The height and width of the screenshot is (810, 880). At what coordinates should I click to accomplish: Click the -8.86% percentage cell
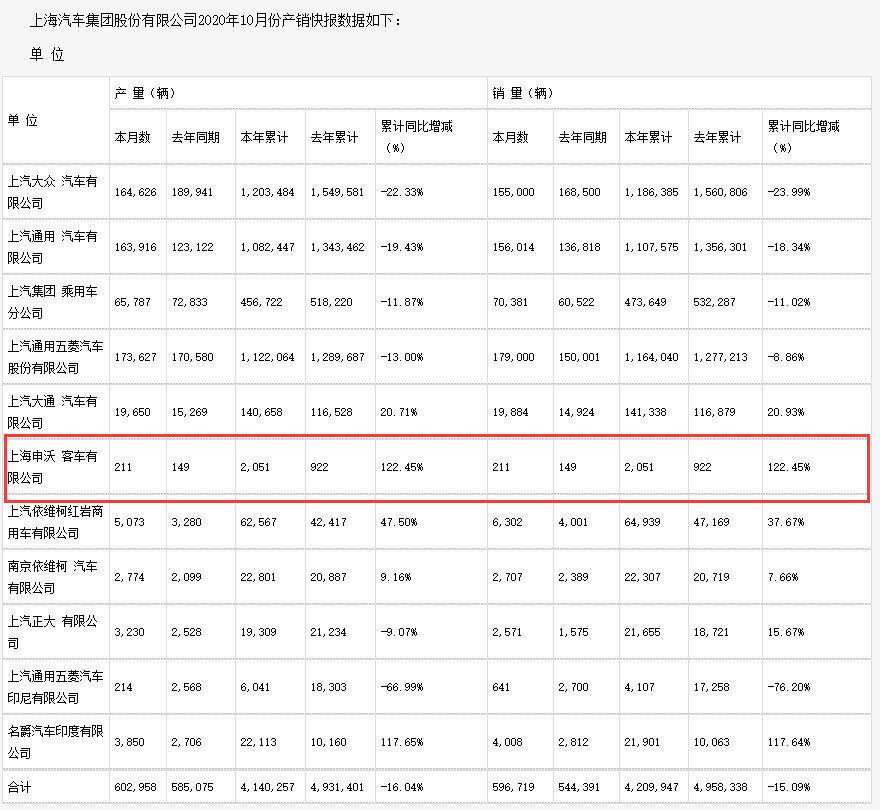786,357
